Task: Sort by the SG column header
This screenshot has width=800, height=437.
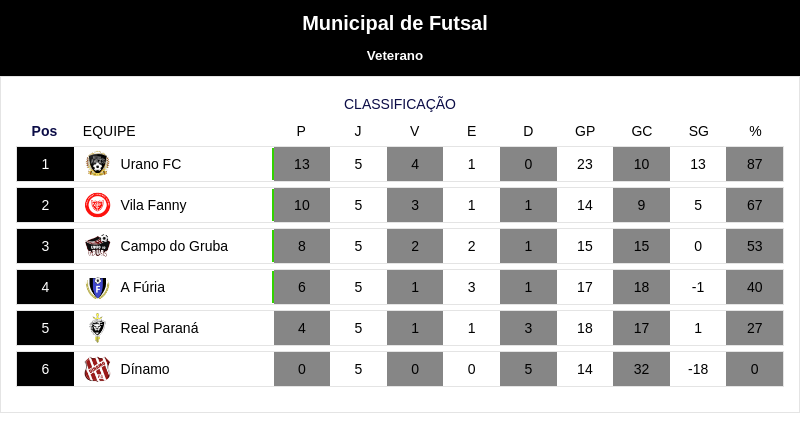Action: pyautogui.click(x=698, y=131)
